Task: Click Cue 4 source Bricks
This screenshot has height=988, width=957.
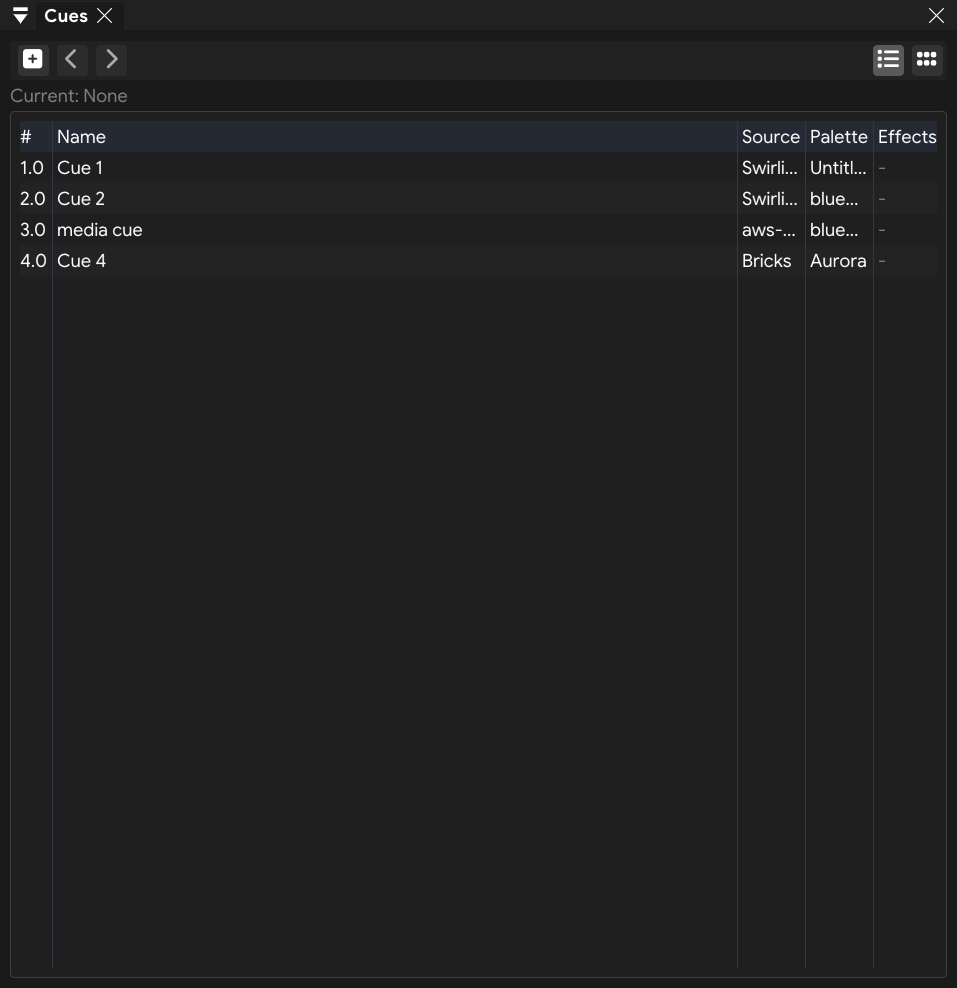Action: (x=766, y=260)
